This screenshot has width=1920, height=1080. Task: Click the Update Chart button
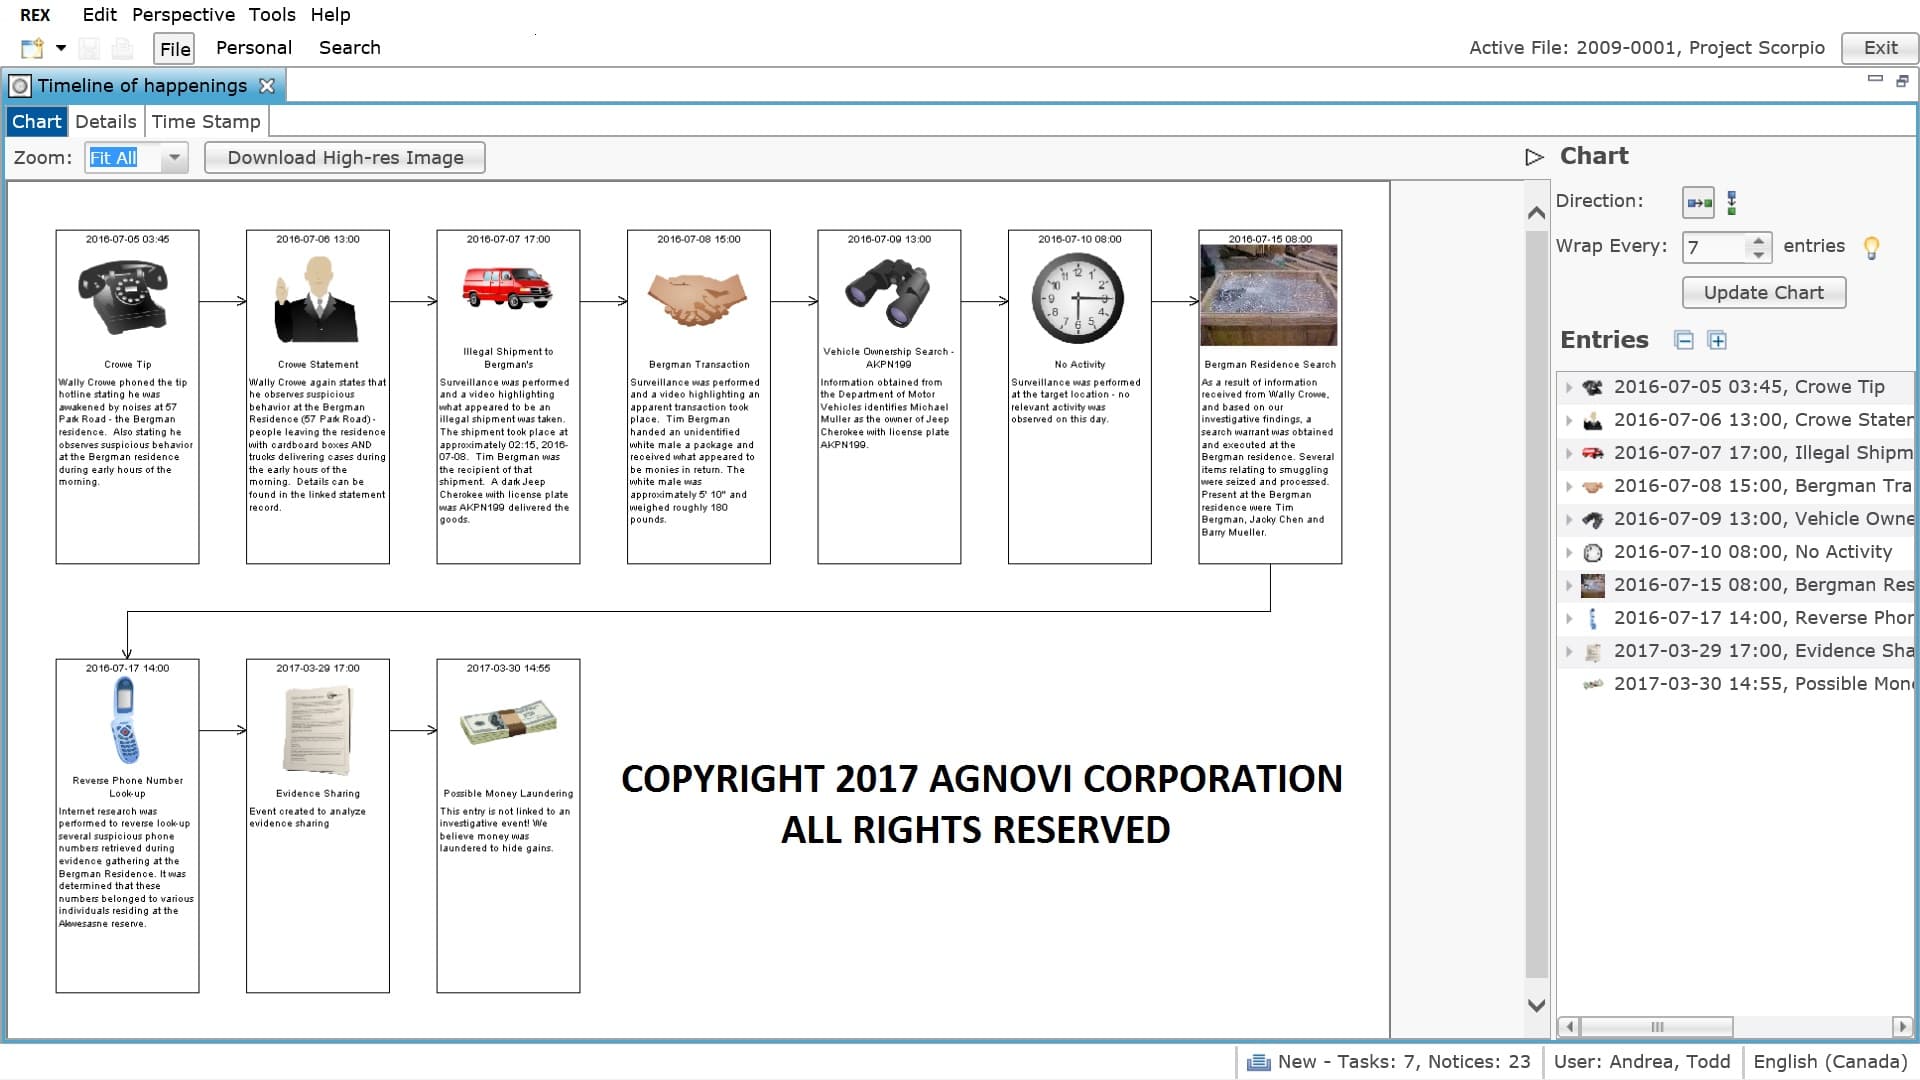tap(1763, 293)
